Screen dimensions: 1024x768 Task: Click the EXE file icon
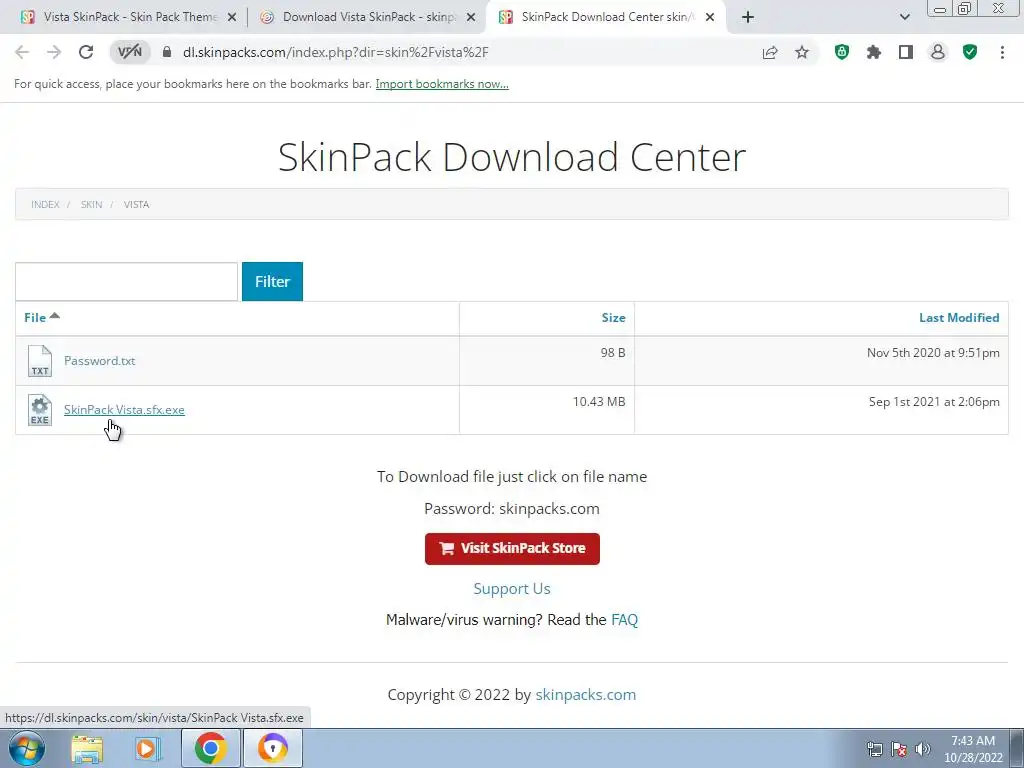(40, 410)
